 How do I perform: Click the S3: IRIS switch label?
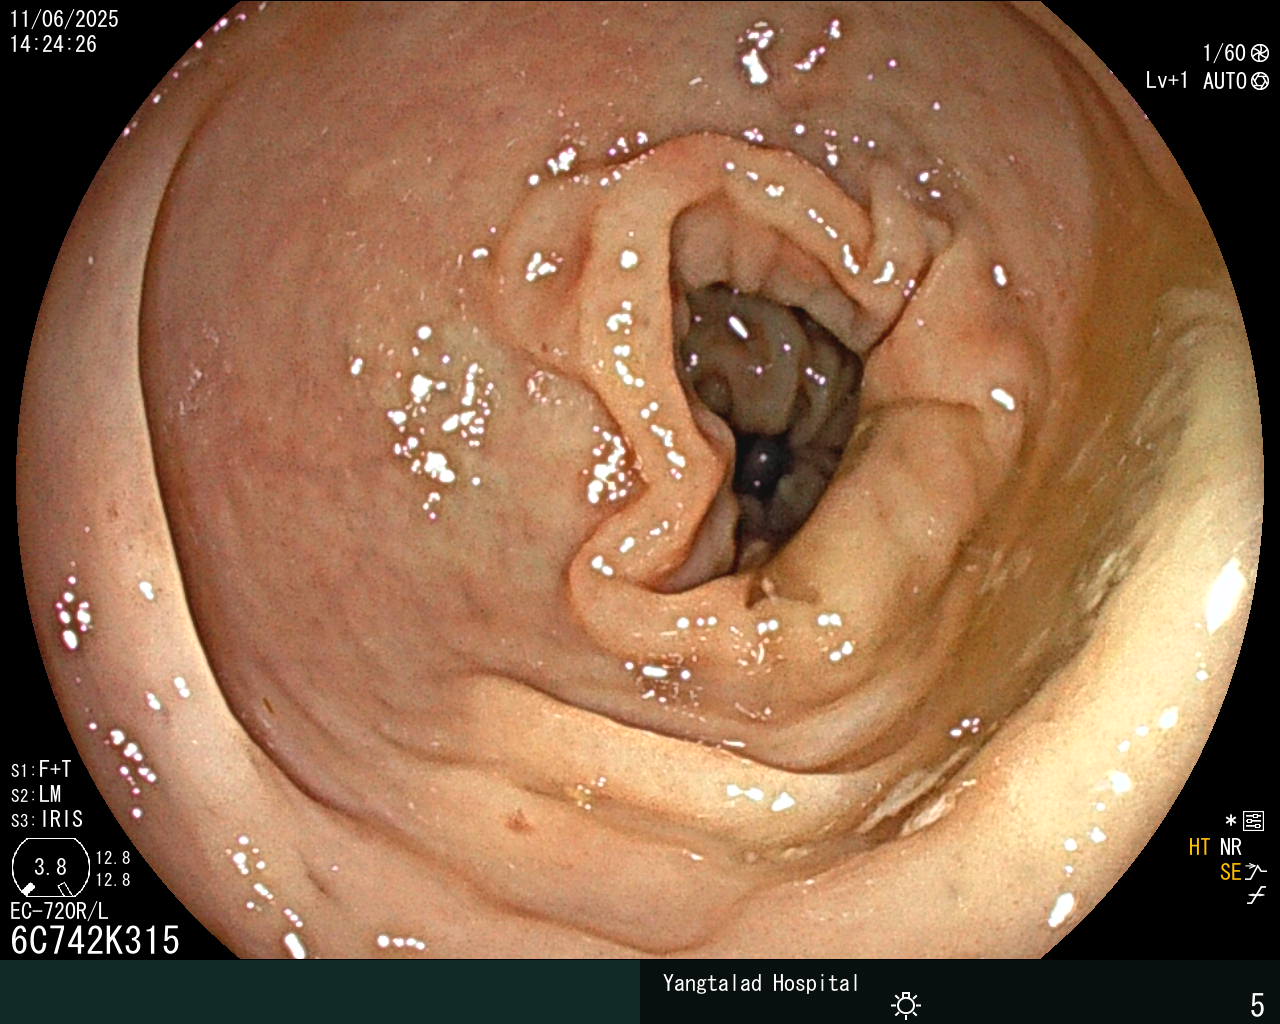pyautogui.click(x=47, y=819)
